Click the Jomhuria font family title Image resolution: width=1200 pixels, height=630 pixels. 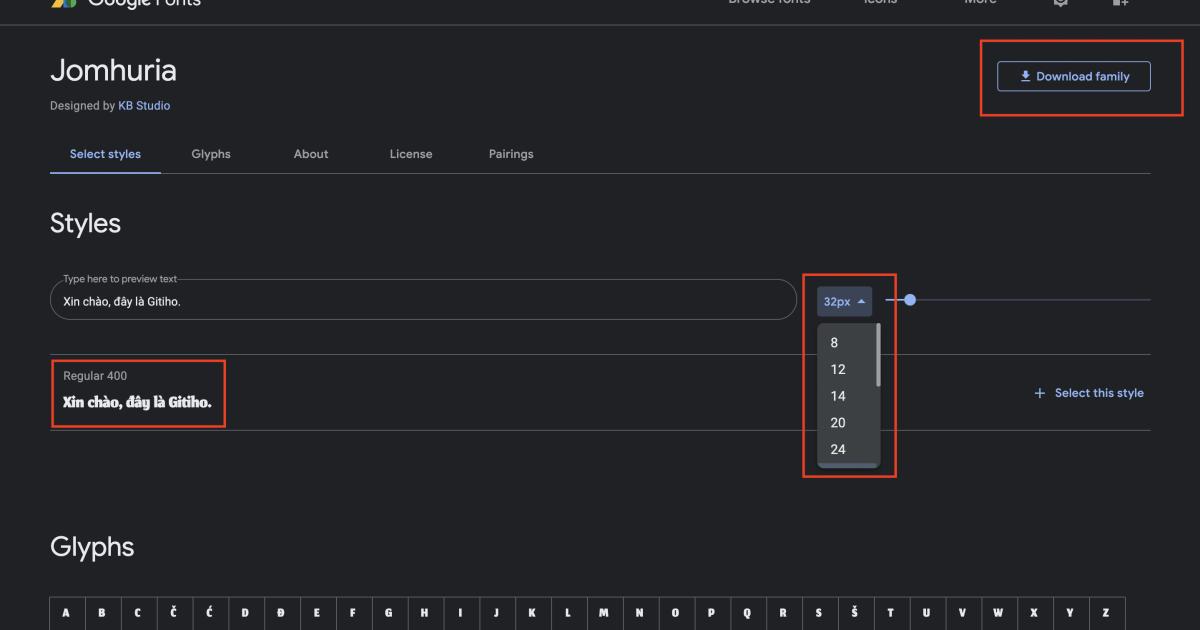tap(113, 70)
